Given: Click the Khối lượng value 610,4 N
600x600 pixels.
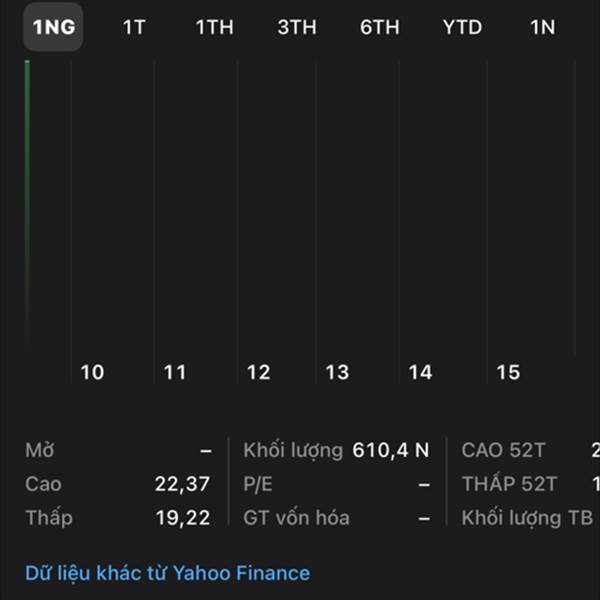Looking at the screenshot, I should click(390, 450).
